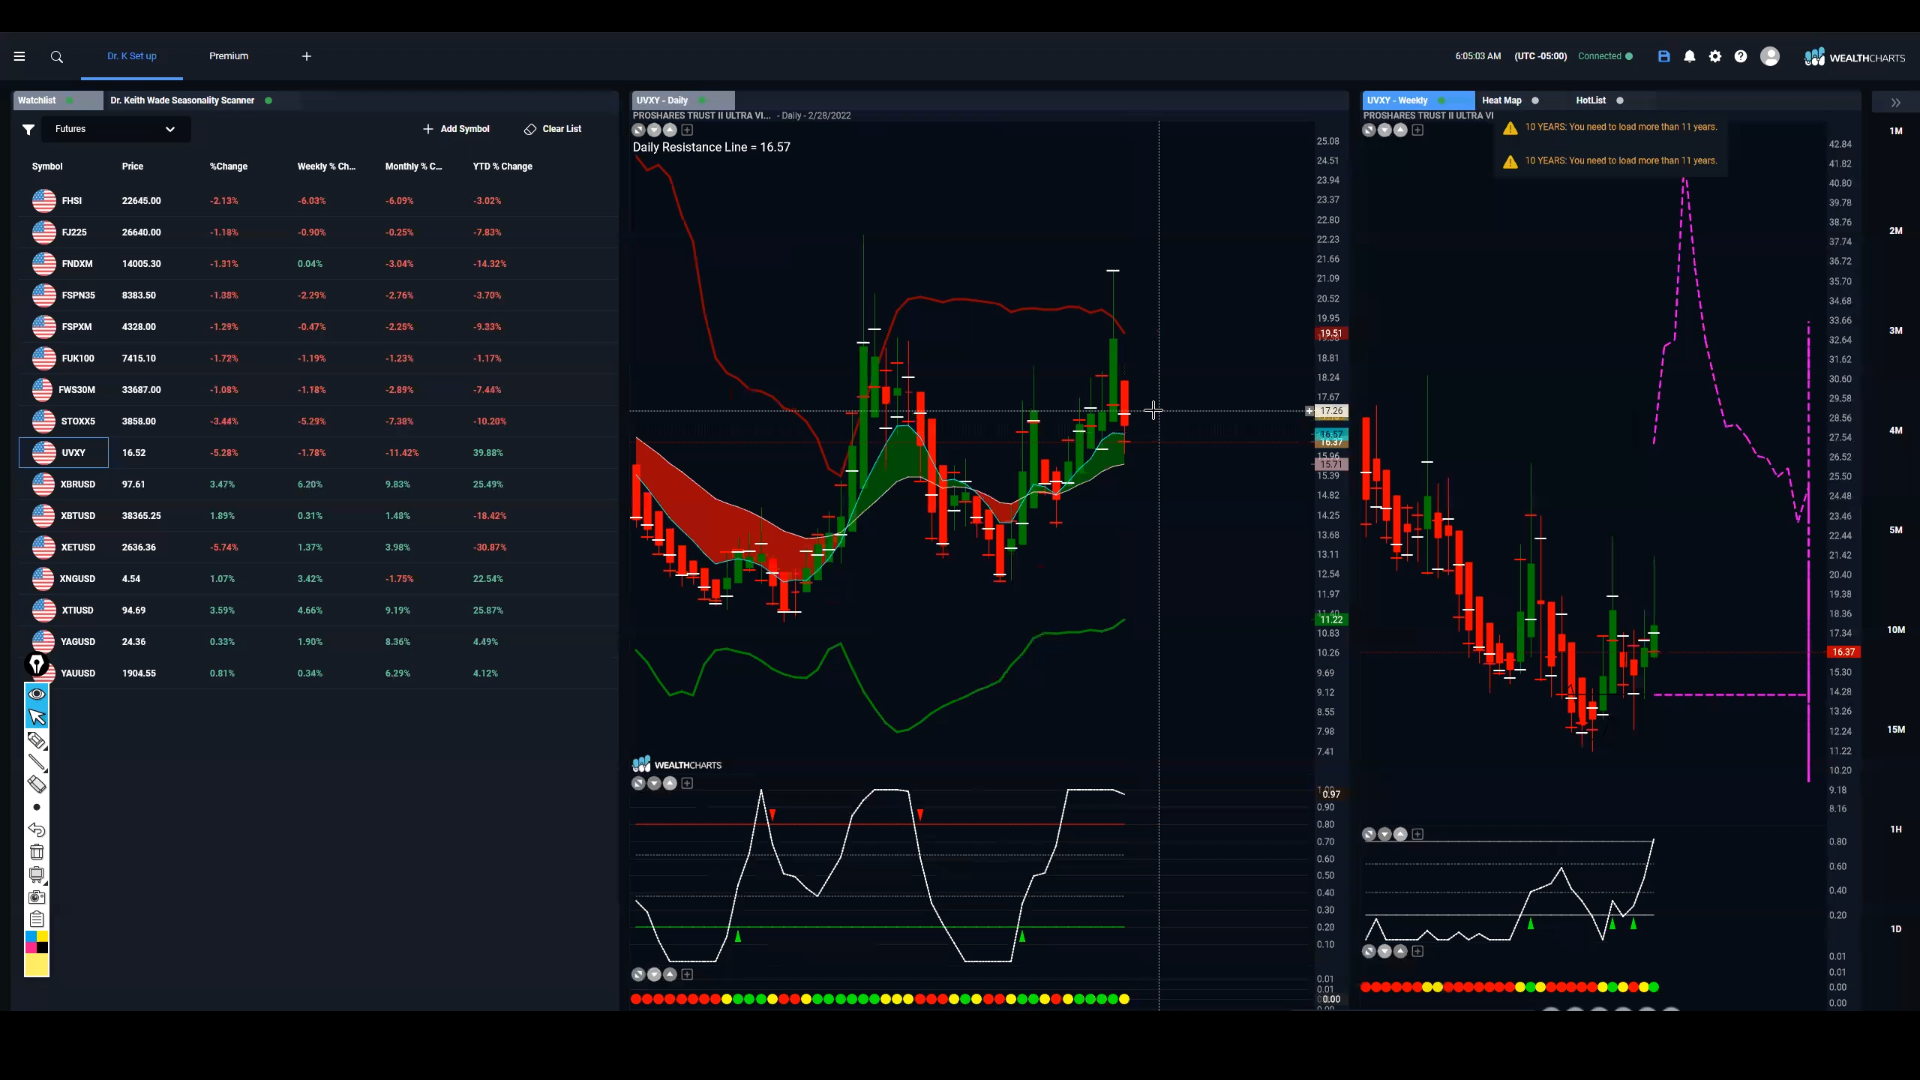Maximize the UVXY Weekly chart pane
Image resolution: width=1920 pixels, height=1080 pixels.
(x=1369, y=130)
